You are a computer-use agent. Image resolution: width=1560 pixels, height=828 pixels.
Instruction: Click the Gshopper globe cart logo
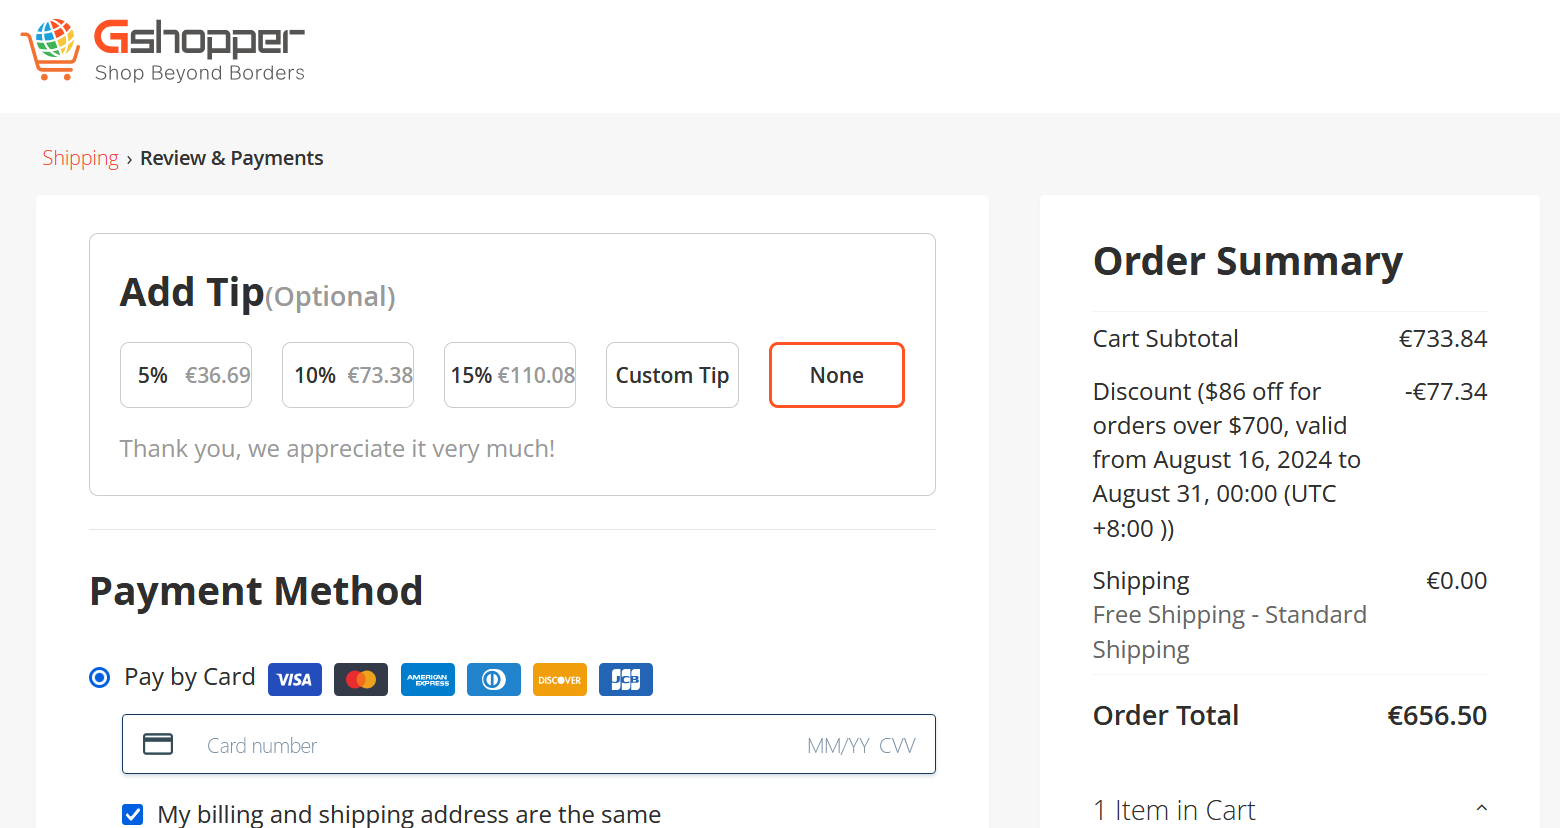pyautogui.click(x=51, y=49)
